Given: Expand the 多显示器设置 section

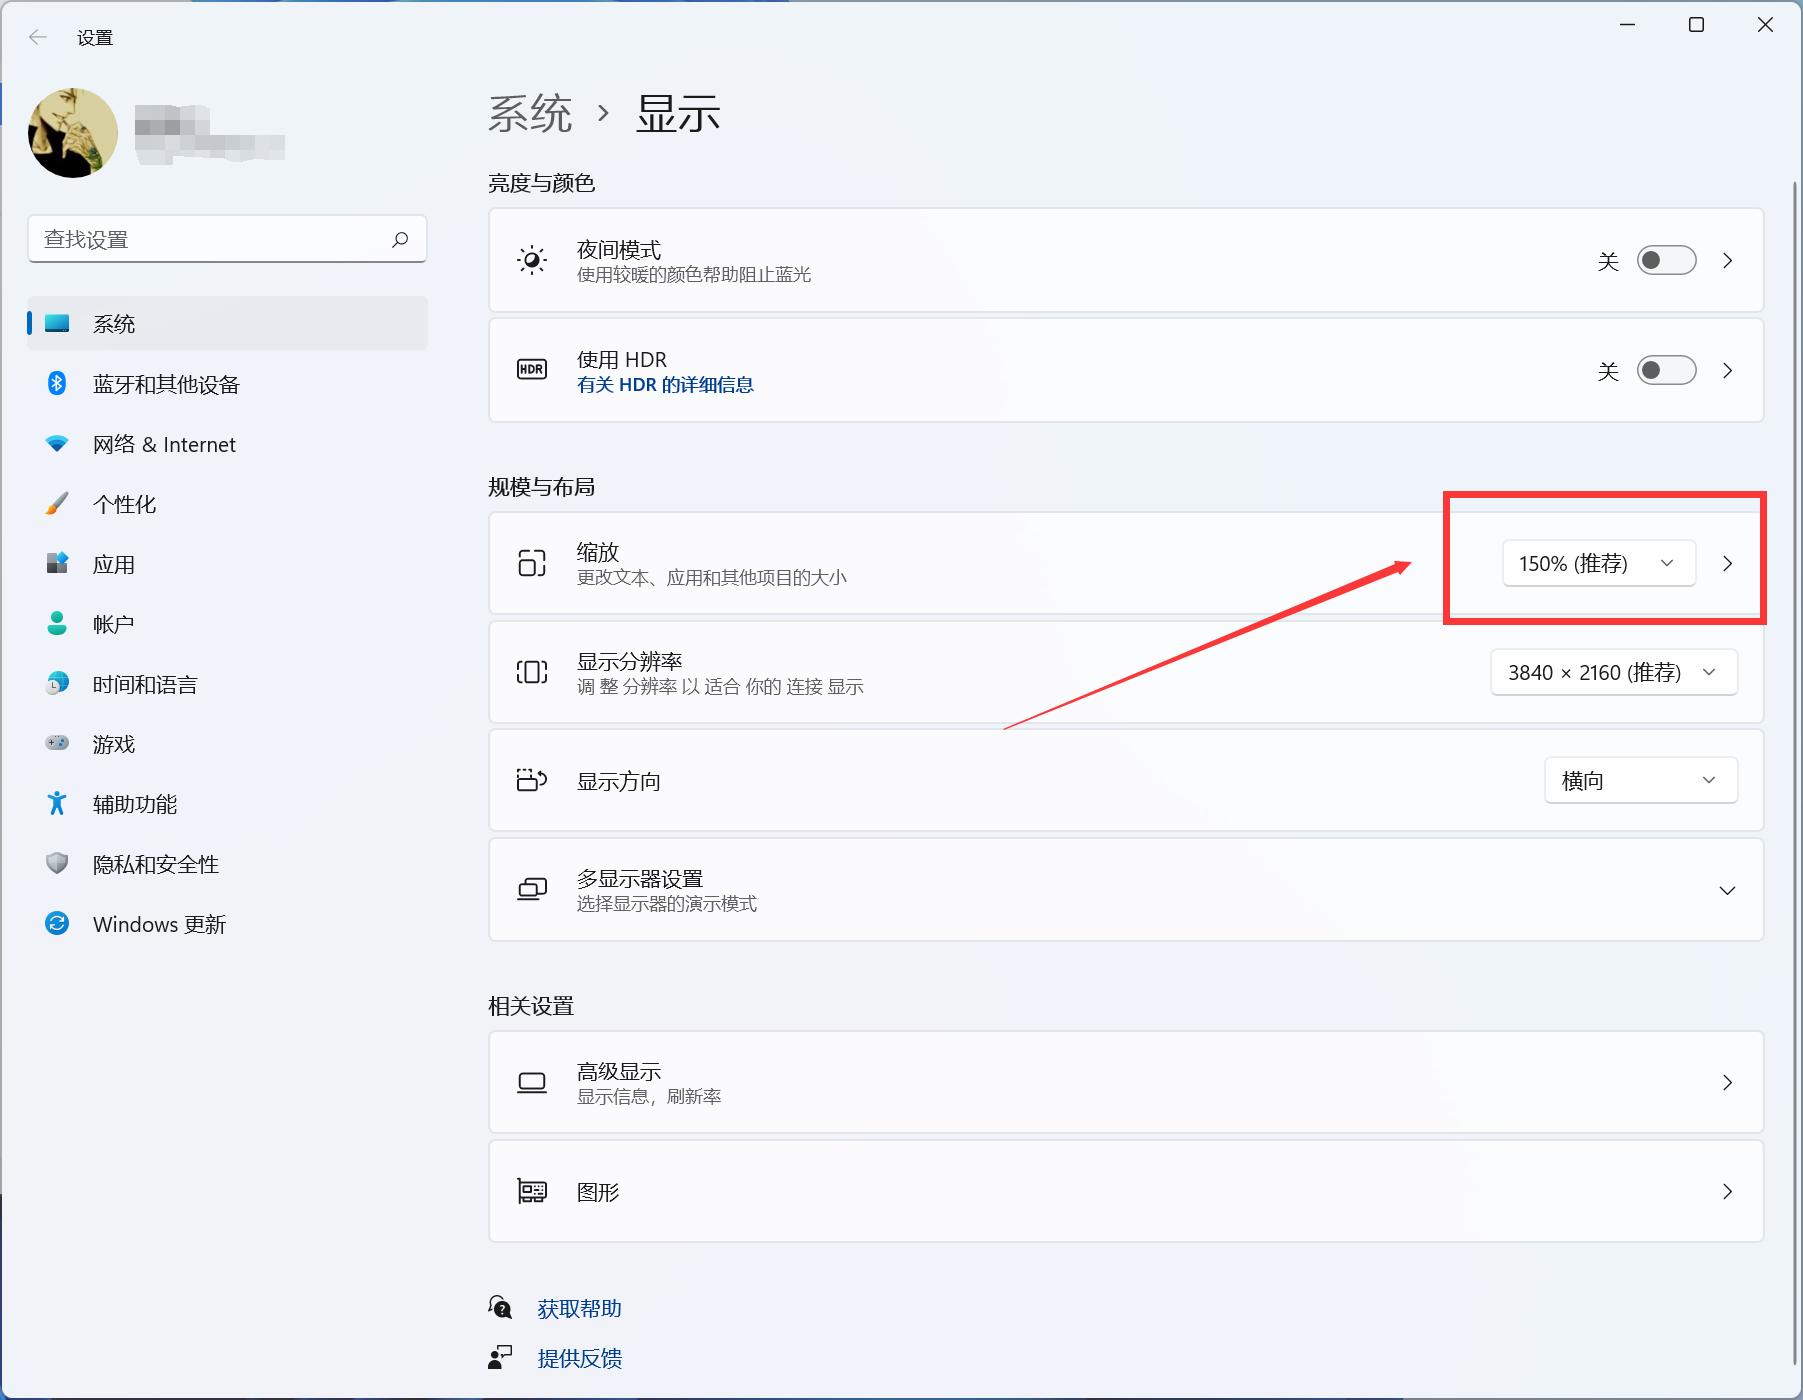Looking at the screenshot, I should point(1726,889).
